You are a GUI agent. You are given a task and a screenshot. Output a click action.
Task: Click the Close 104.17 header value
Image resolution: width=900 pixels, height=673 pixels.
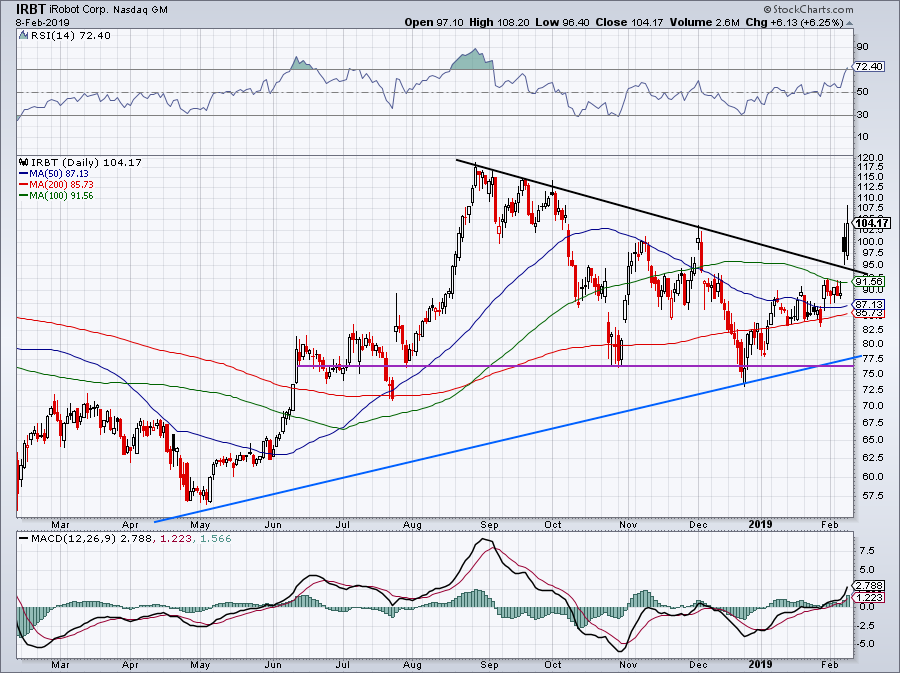(629, 22)
